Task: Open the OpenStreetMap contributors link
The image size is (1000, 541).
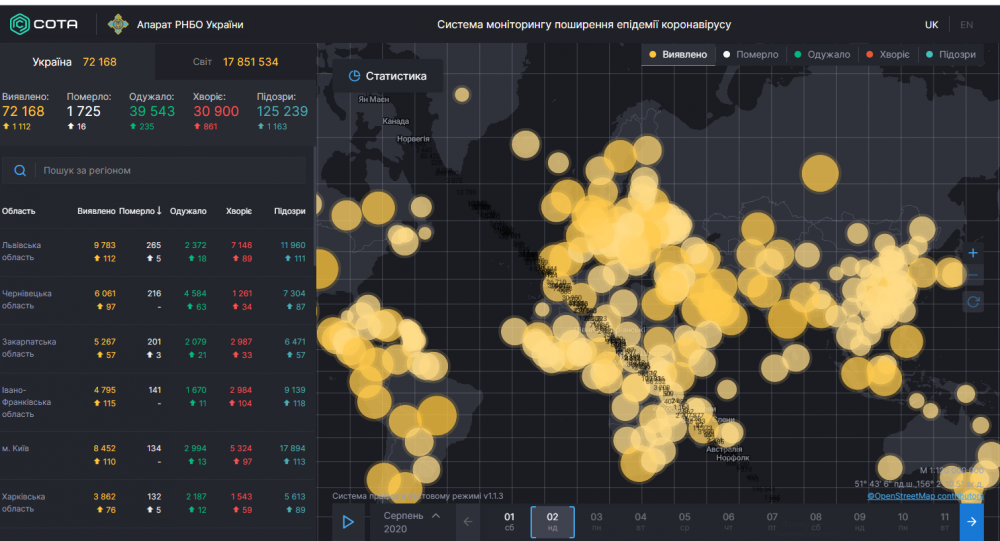Action: (924, 495)
